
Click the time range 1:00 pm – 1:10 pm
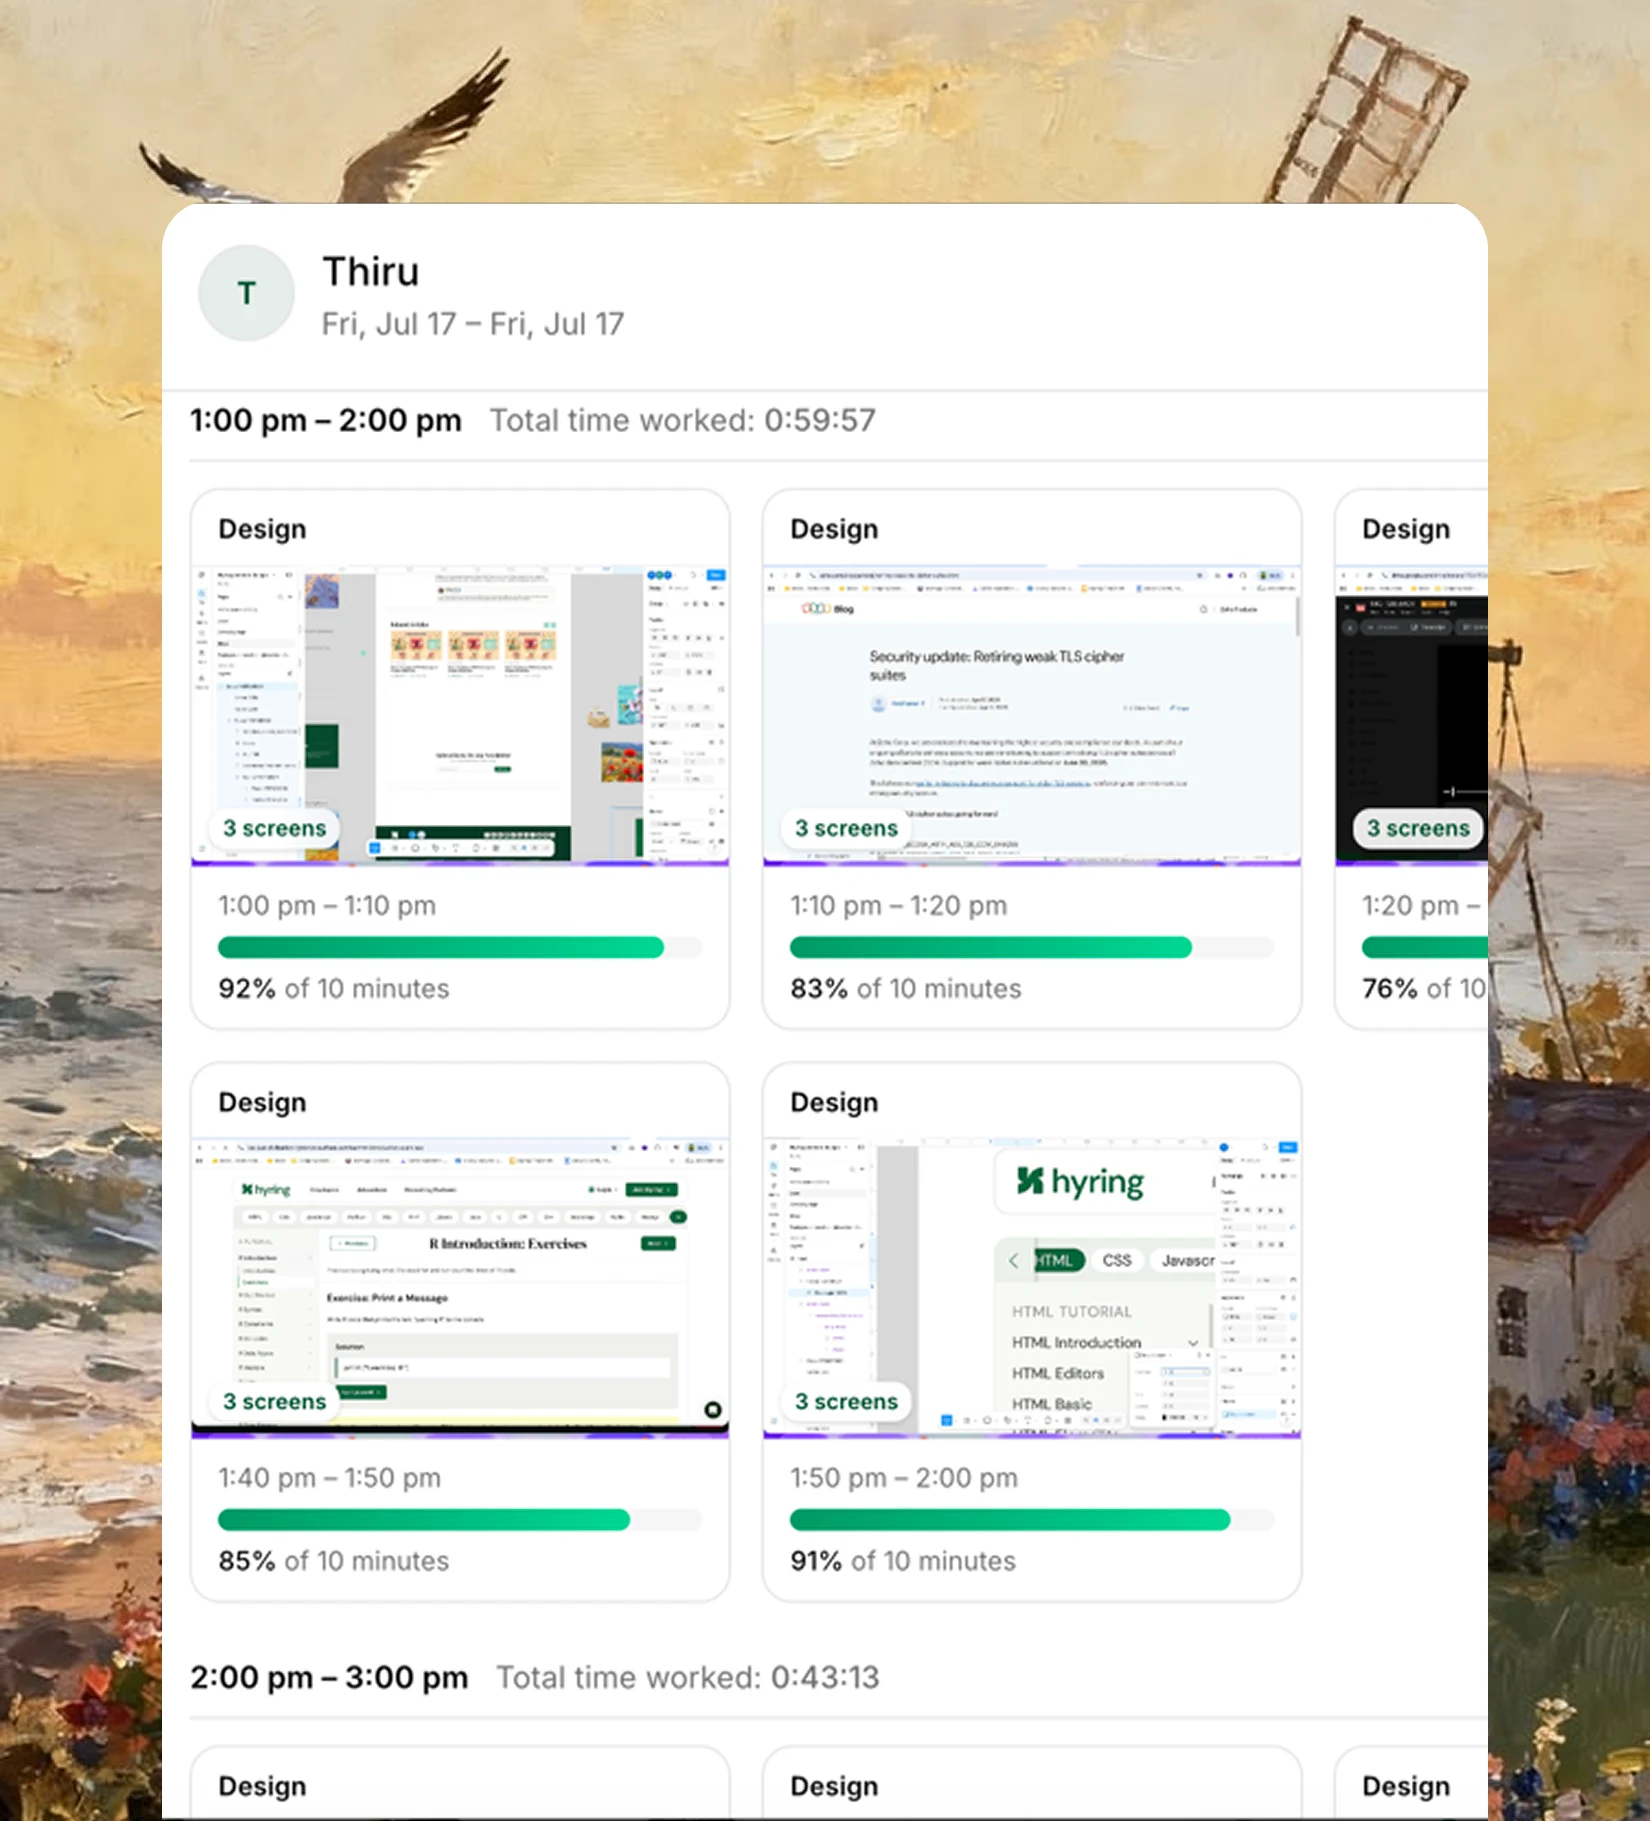(327, 906)
